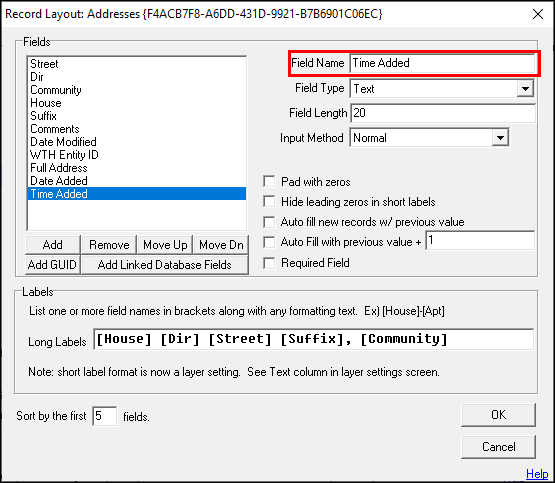Screen dimensions: 555x483
Task: Click into the Field Name input box
Action: (442, 63)
